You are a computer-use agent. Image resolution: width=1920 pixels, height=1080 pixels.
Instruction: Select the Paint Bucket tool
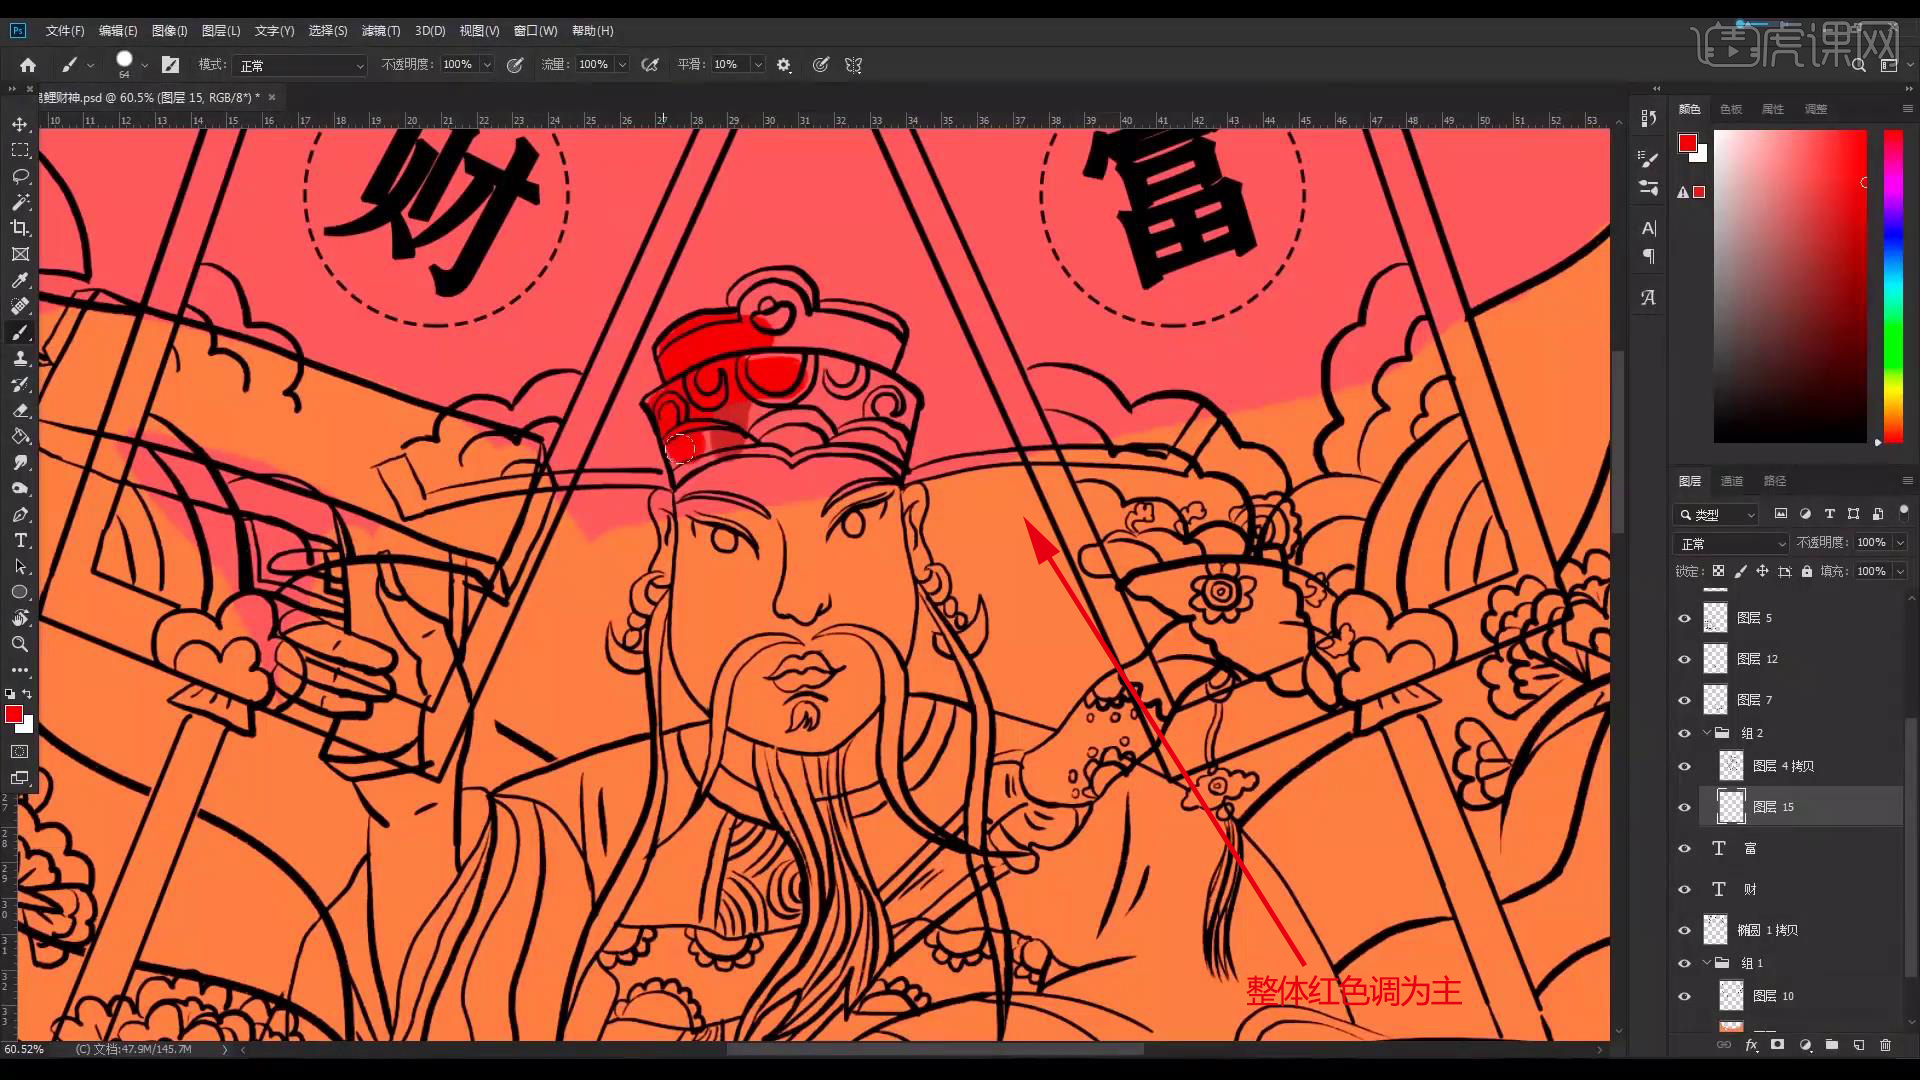pos(20,436)
